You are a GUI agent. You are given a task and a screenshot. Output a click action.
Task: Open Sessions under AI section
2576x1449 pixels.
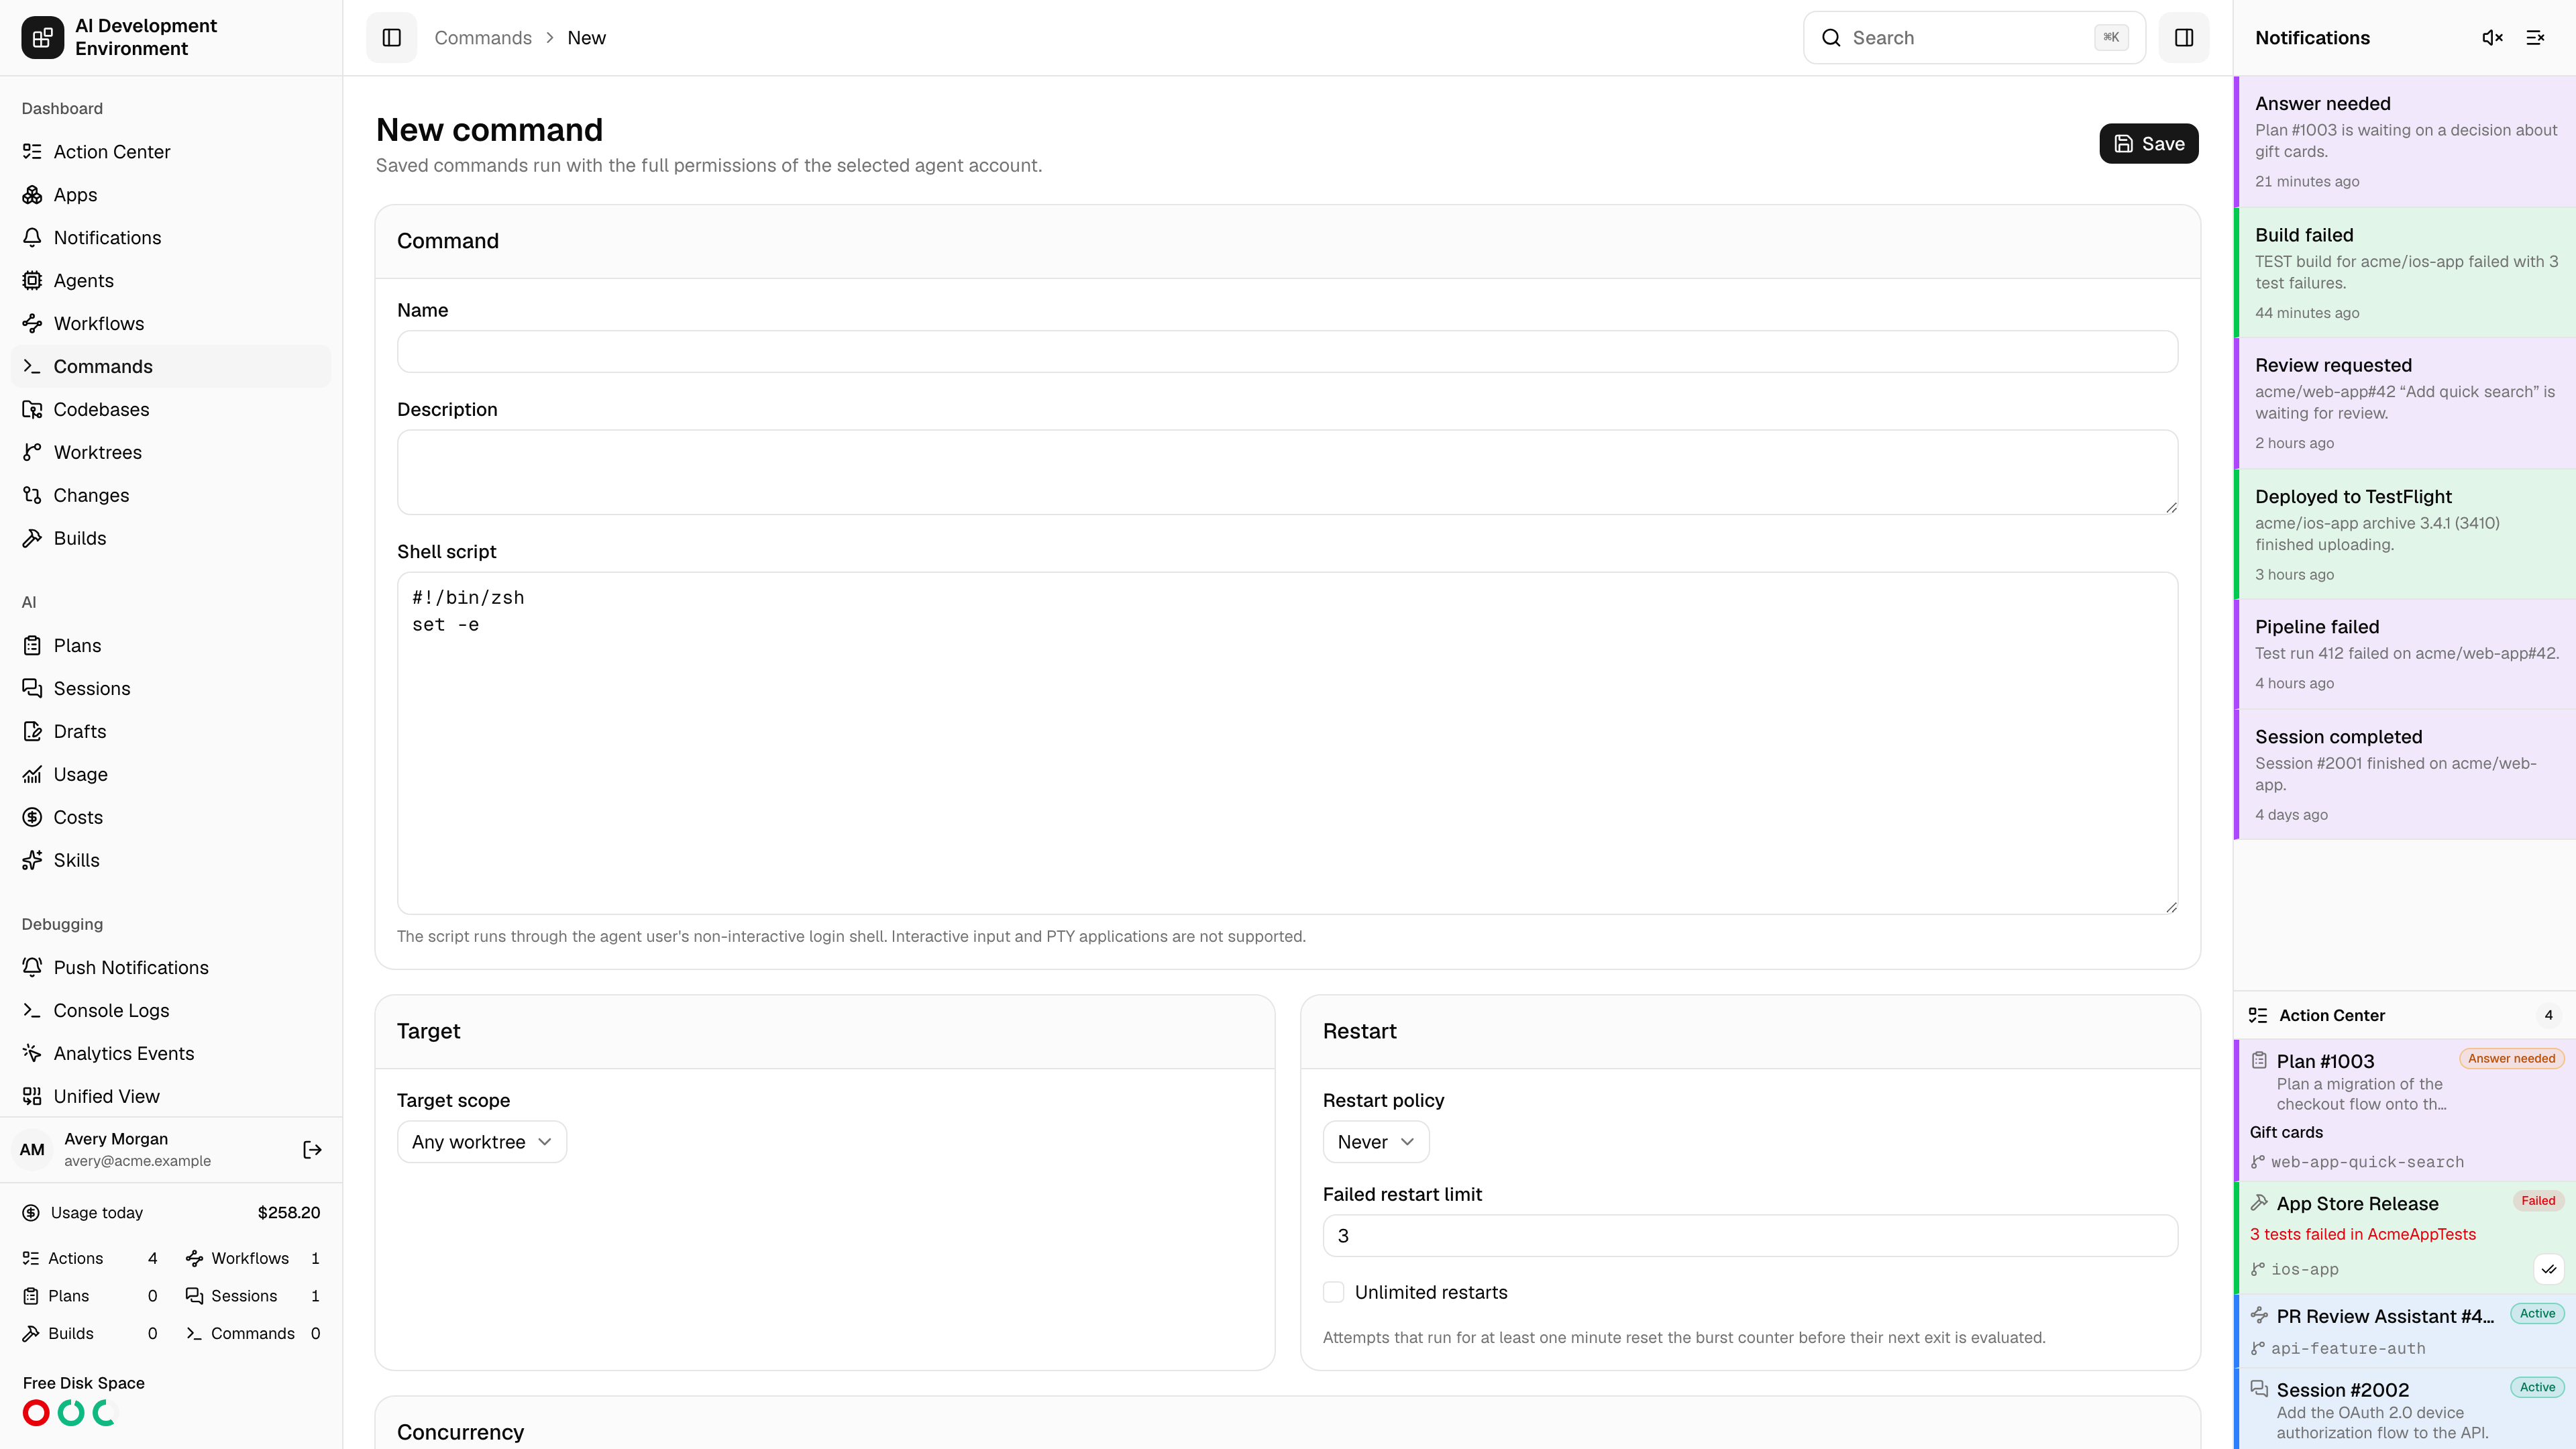[171, 689]
